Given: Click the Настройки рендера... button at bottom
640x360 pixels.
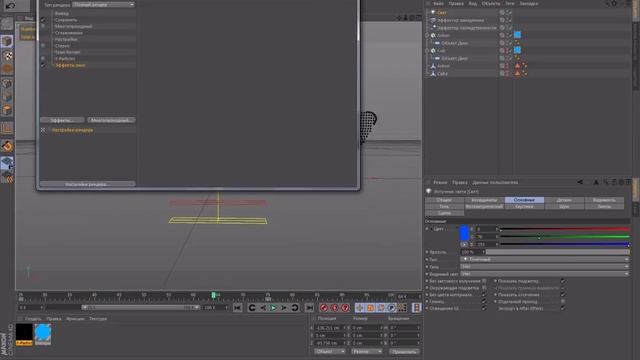Looking at the screenshot, I should click(x=88, y=184).
